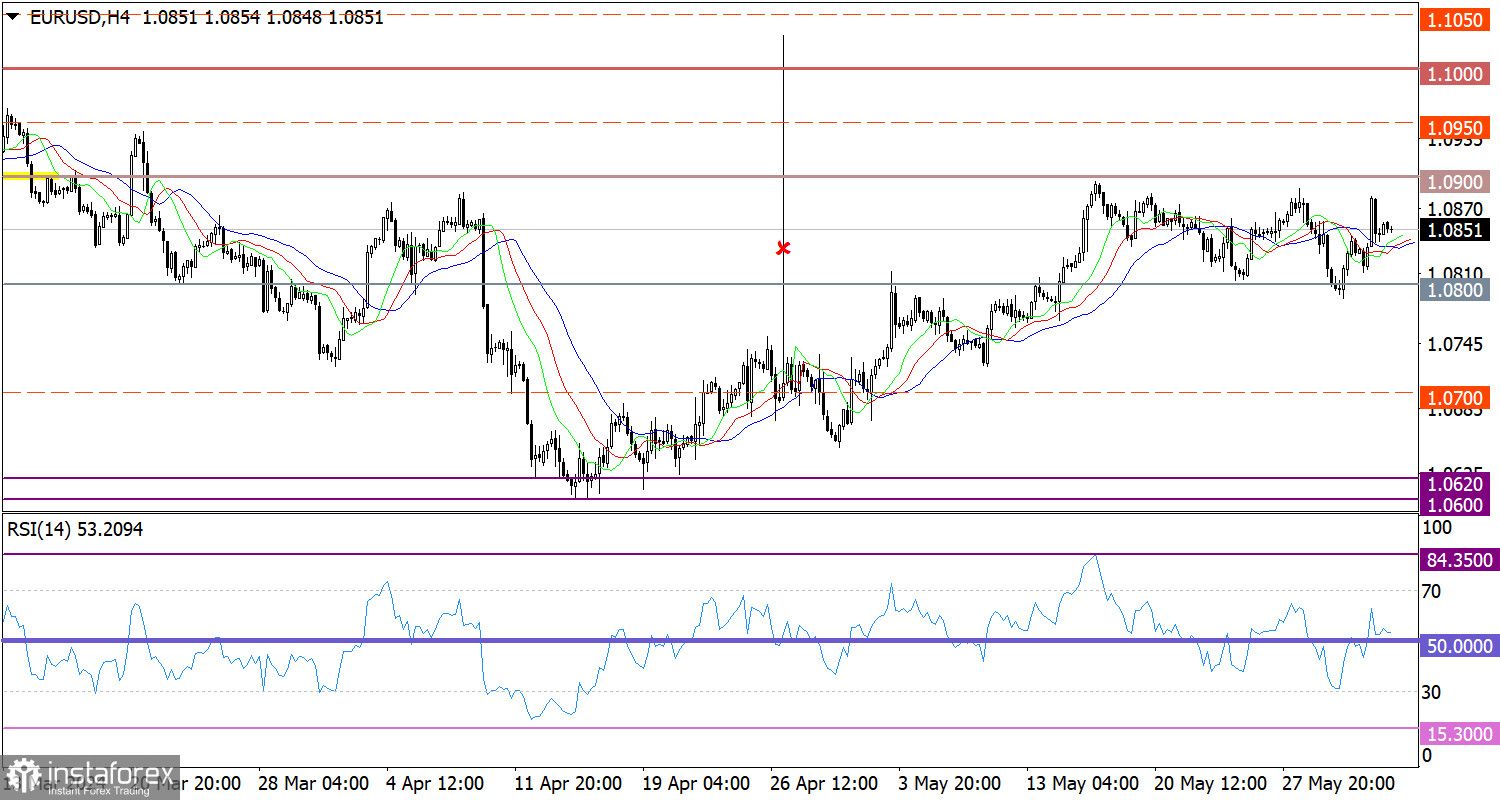Image resolution: width=1500 pixels, height=800 pixels.
Task: Click the RSI(14) 53.2094 indicator label
Action: (x=75, y=530)
